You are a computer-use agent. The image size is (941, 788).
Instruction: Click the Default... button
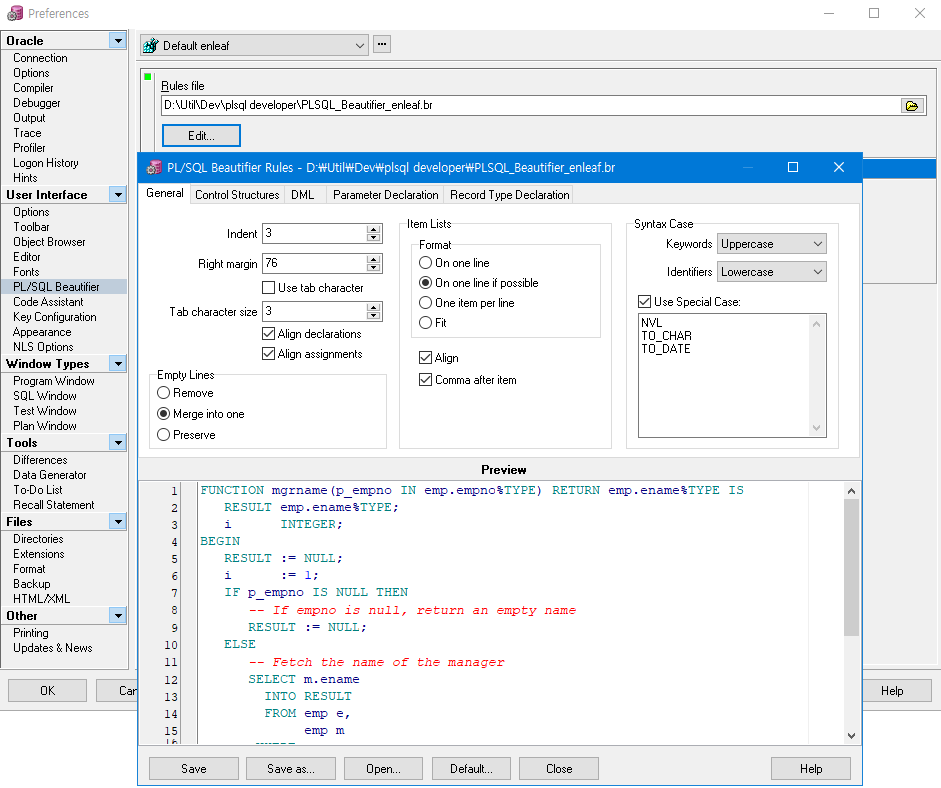point(470,768)
